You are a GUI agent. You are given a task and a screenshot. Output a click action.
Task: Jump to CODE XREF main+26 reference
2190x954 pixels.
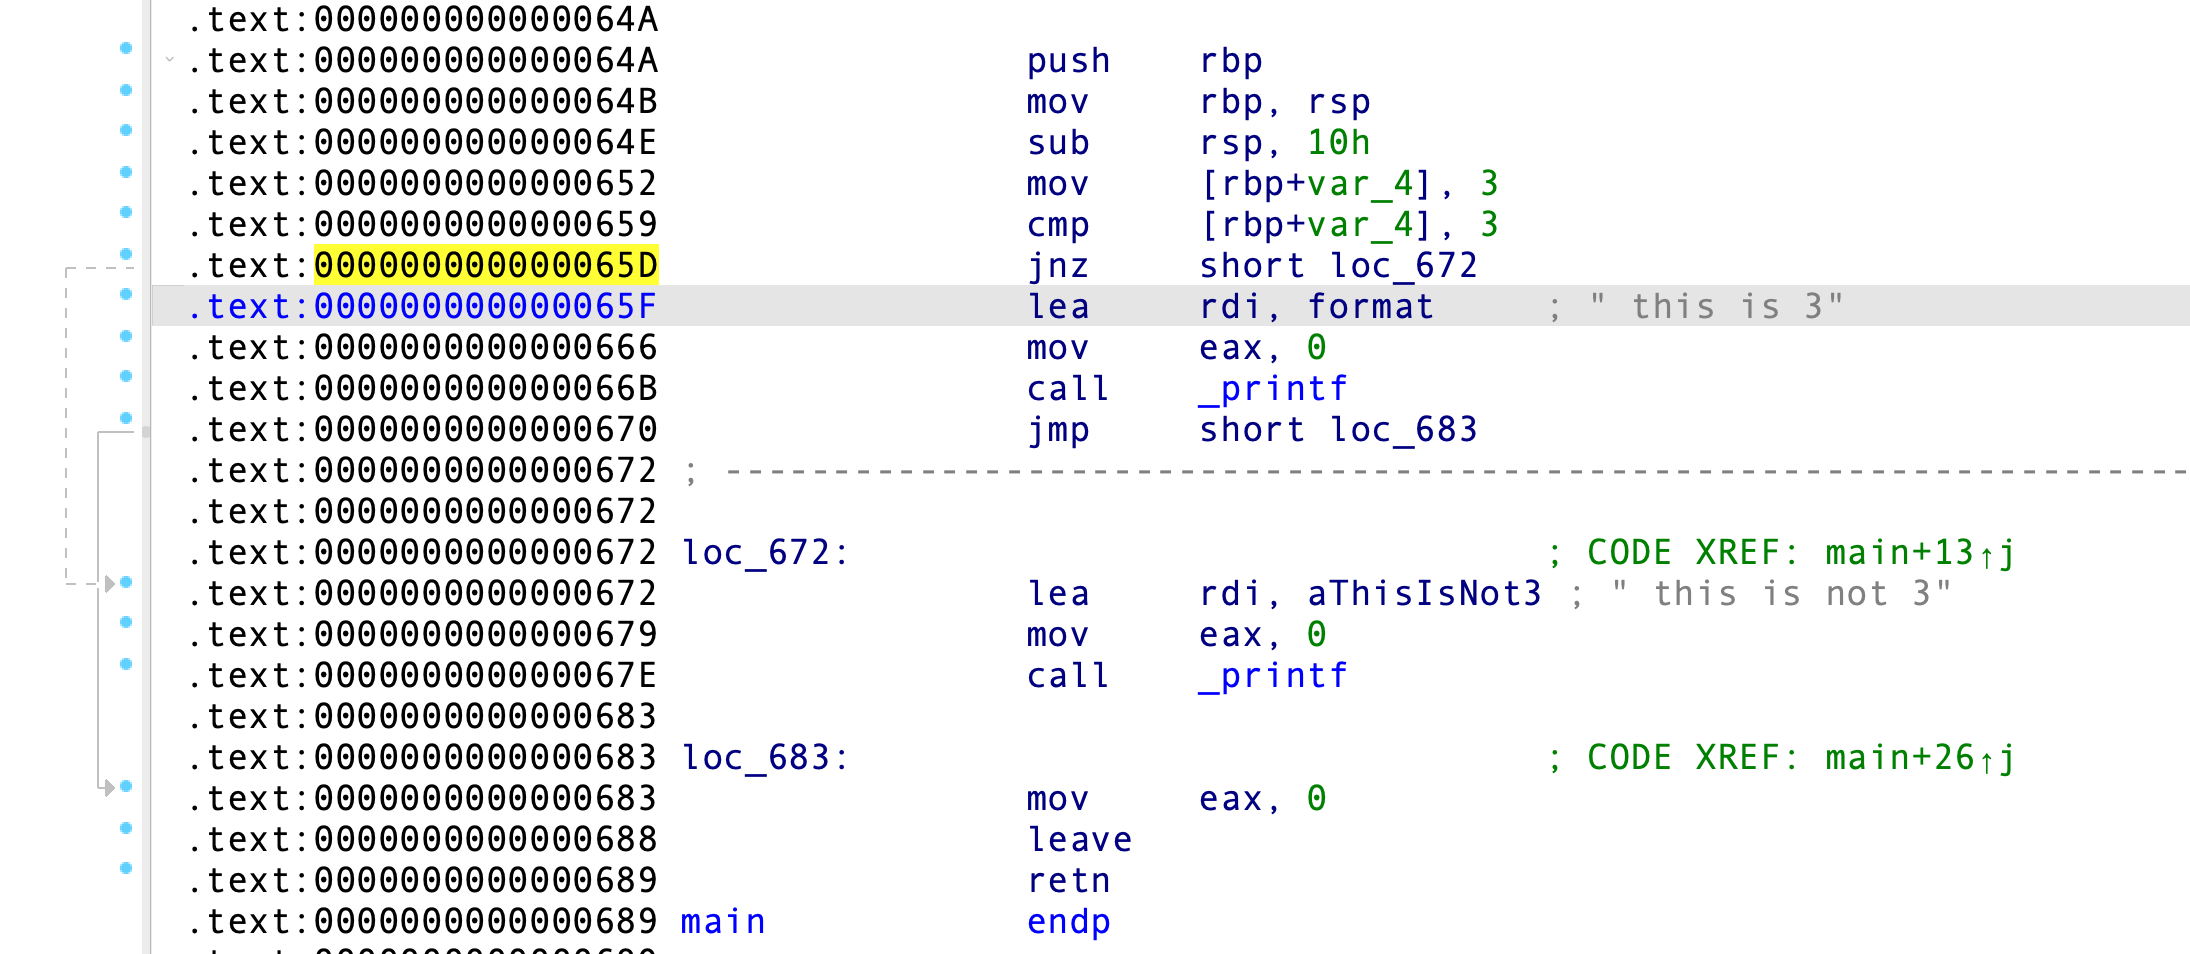1920,758
